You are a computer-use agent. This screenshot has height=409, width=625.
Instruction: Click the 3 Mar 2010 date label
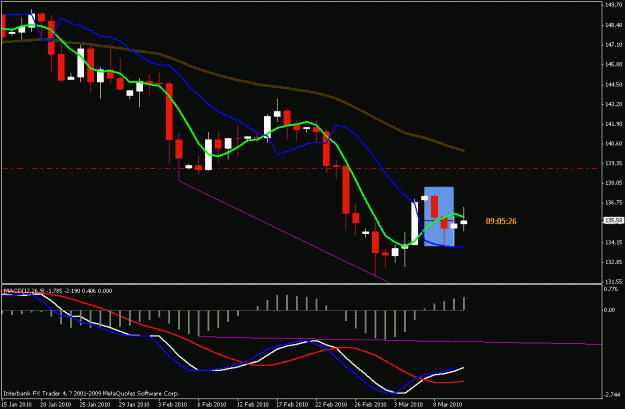point(408,404)
